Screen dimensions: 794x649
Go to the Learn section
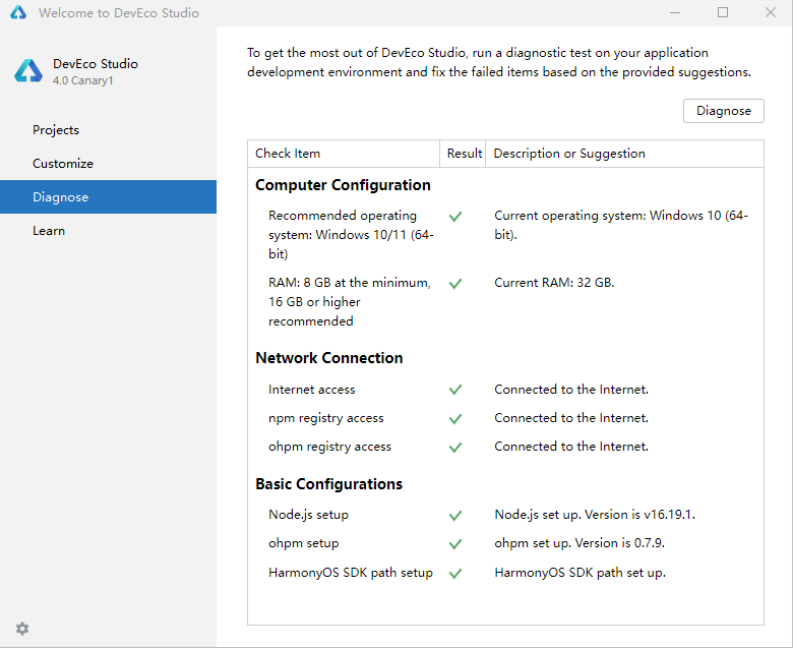(108, 231)
